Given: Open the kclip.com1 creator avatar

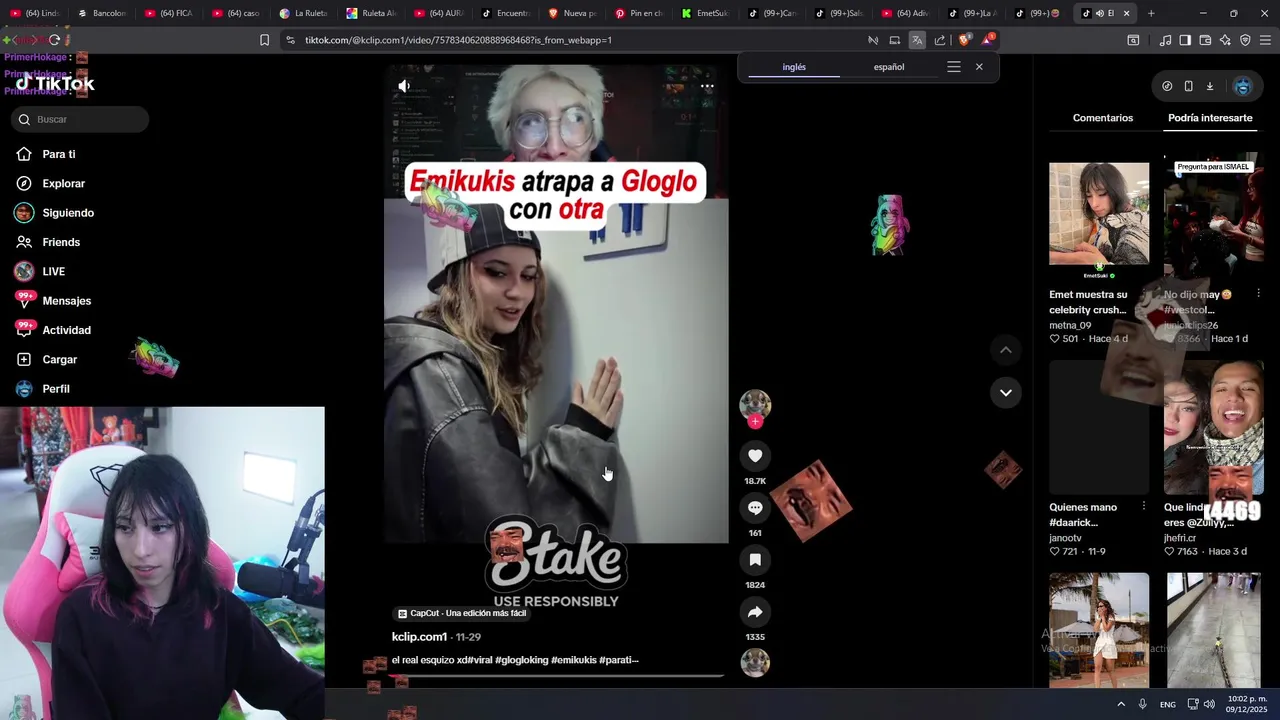Looking at the screenshot, I should 755,404.
